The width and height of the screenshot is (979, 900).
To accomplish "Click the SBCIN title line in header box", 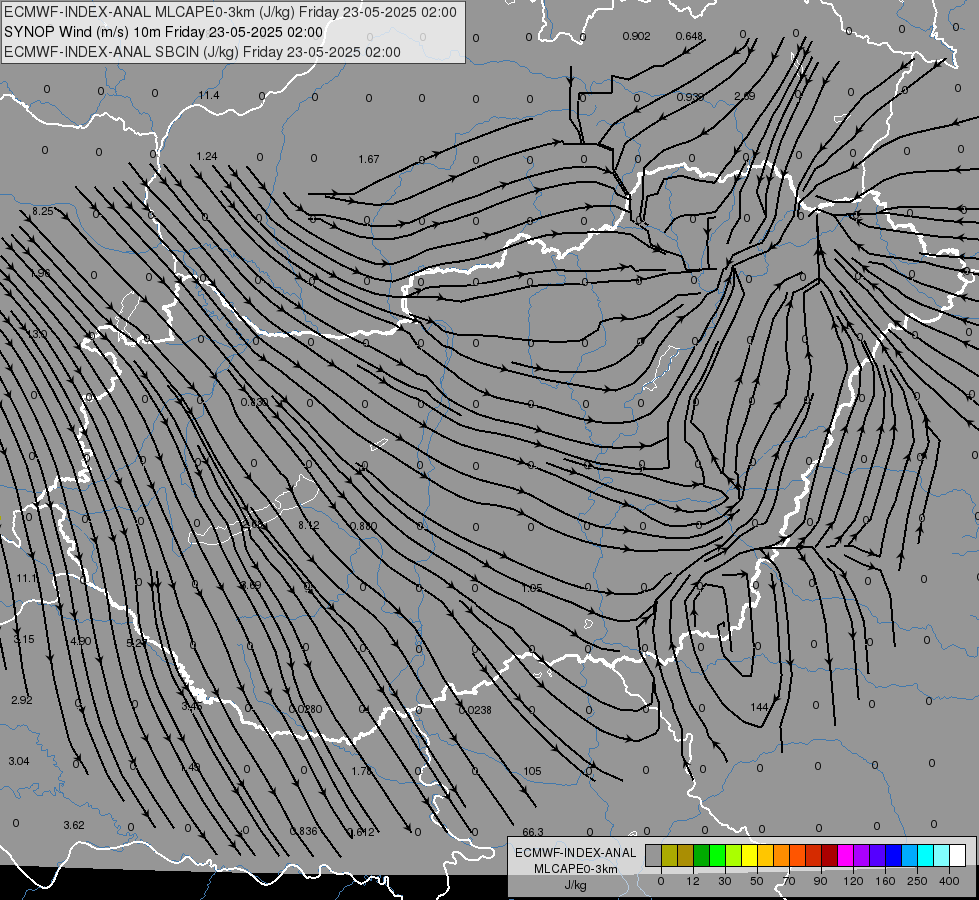I will point(202,52).
